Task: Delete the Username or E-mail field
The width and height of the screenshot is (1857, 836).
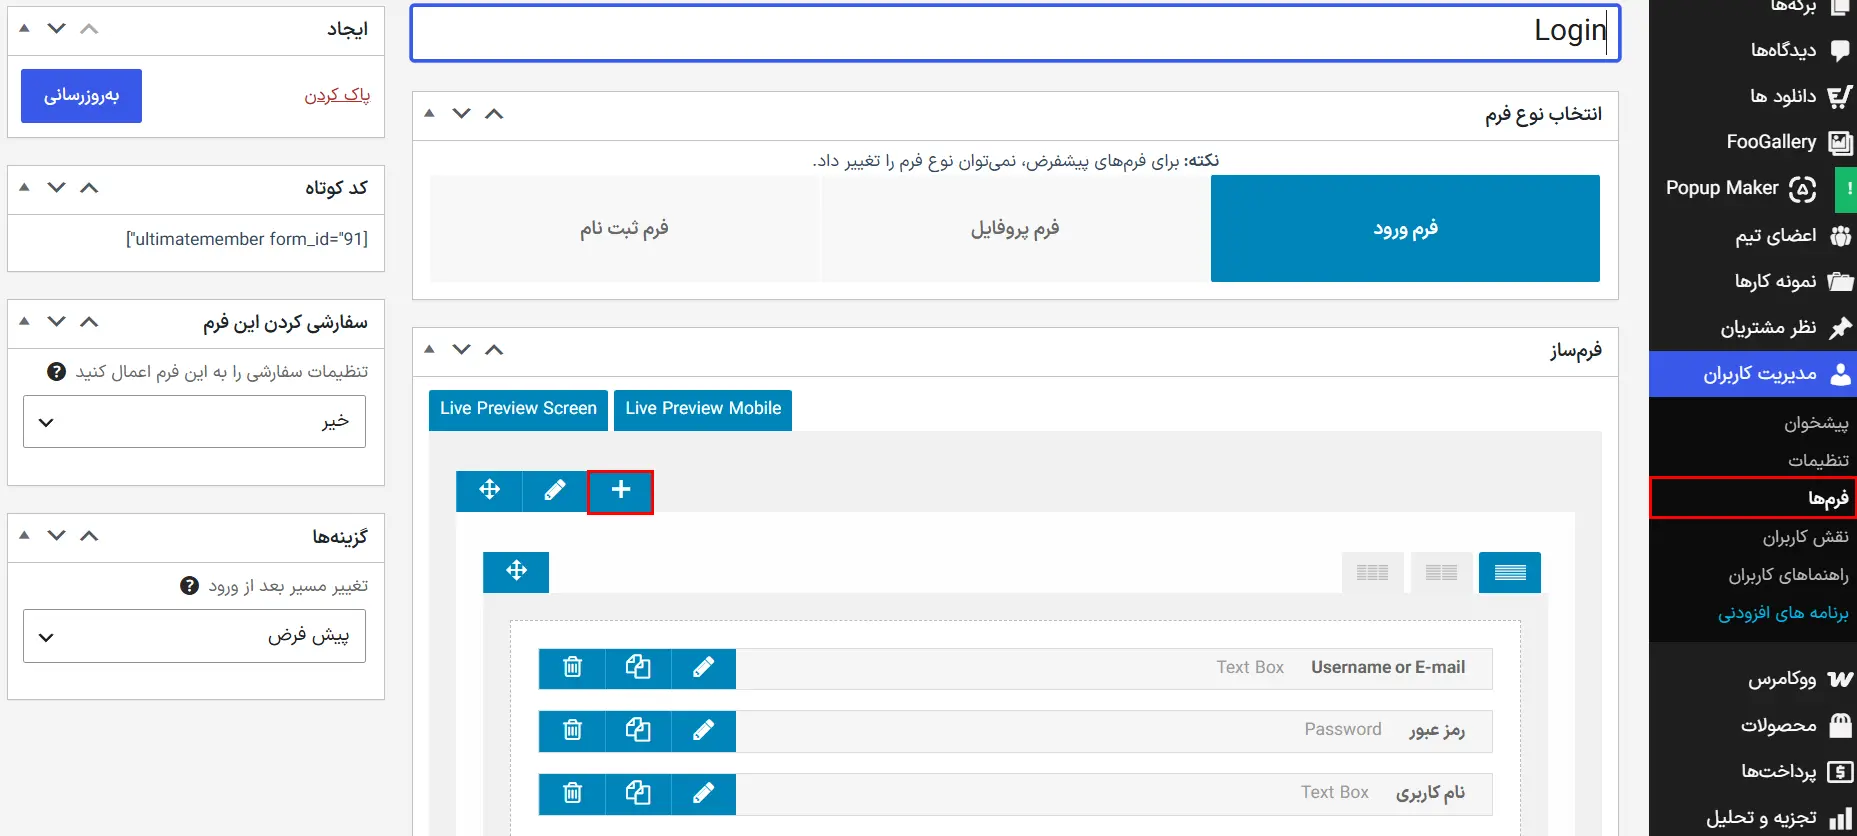Action: click(x=572, y=668)
